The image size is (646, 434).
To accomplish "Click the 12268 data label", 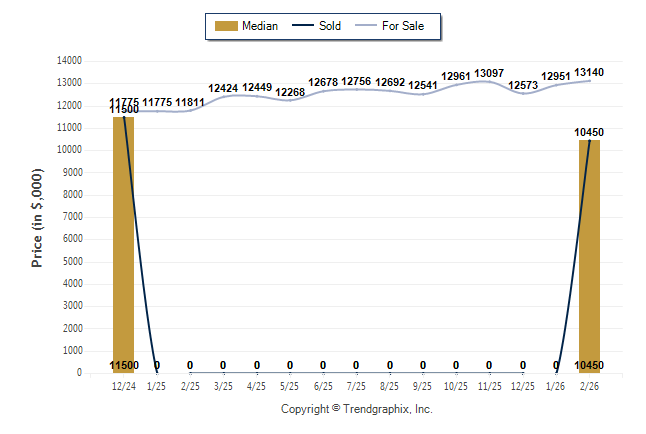I will pyautogui.click(x=290, y=92).
